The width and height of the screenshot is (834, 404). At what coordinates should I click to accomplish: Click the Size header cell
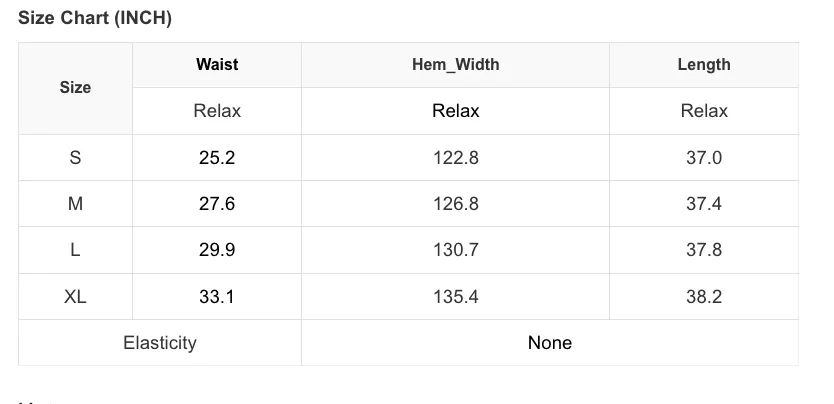click(x=75, y=87)
